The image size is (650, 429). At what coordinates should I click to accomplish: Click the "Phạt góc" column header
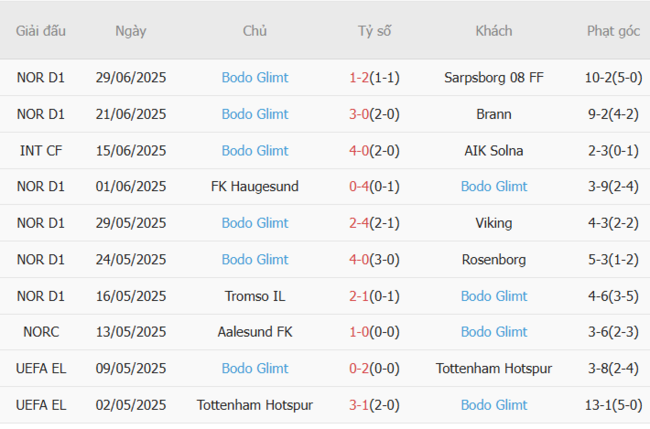[x=613, y=31]
